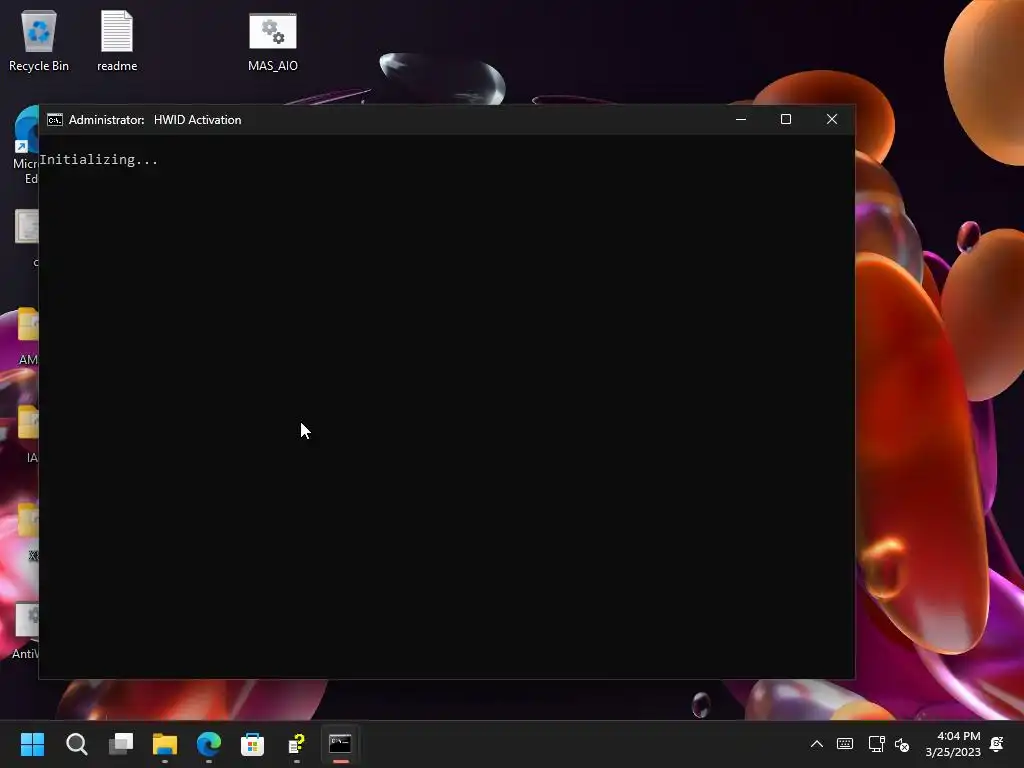Launch File Explorer from taskbar
This screenshot has height=768, width=1024.
point(165,744)
